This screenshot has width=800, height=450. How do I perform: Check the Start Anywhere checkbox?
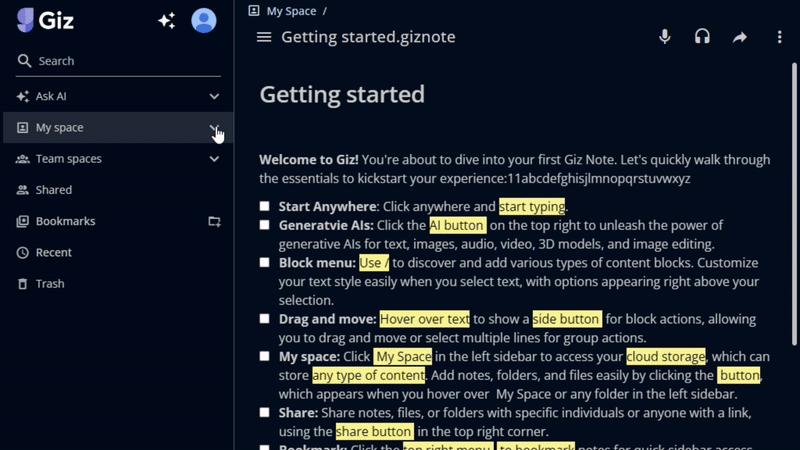click(x=264, y=206)
